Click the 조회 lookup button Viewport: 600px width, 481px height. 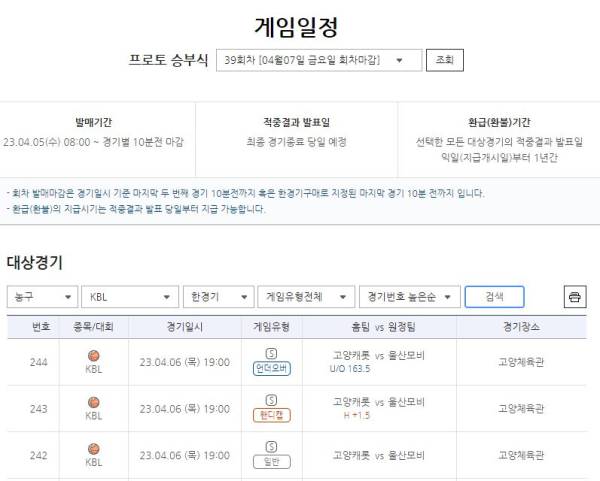445,60
